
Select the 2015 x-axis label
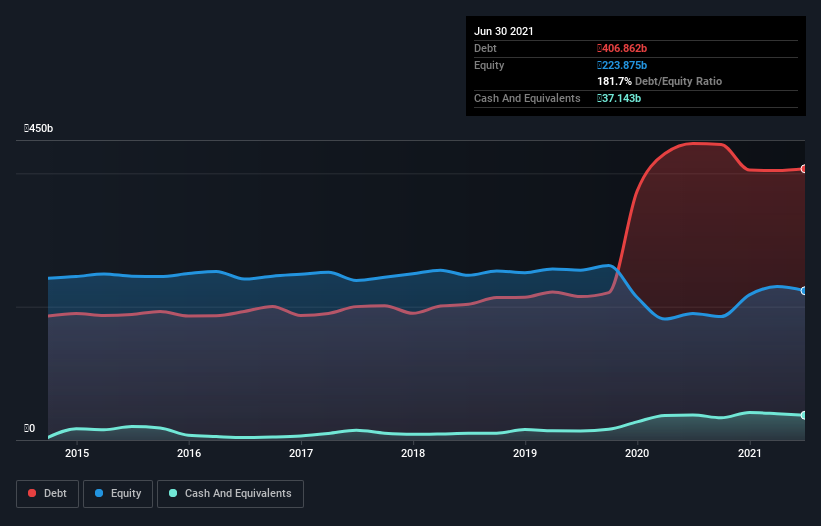pos(77,453)
